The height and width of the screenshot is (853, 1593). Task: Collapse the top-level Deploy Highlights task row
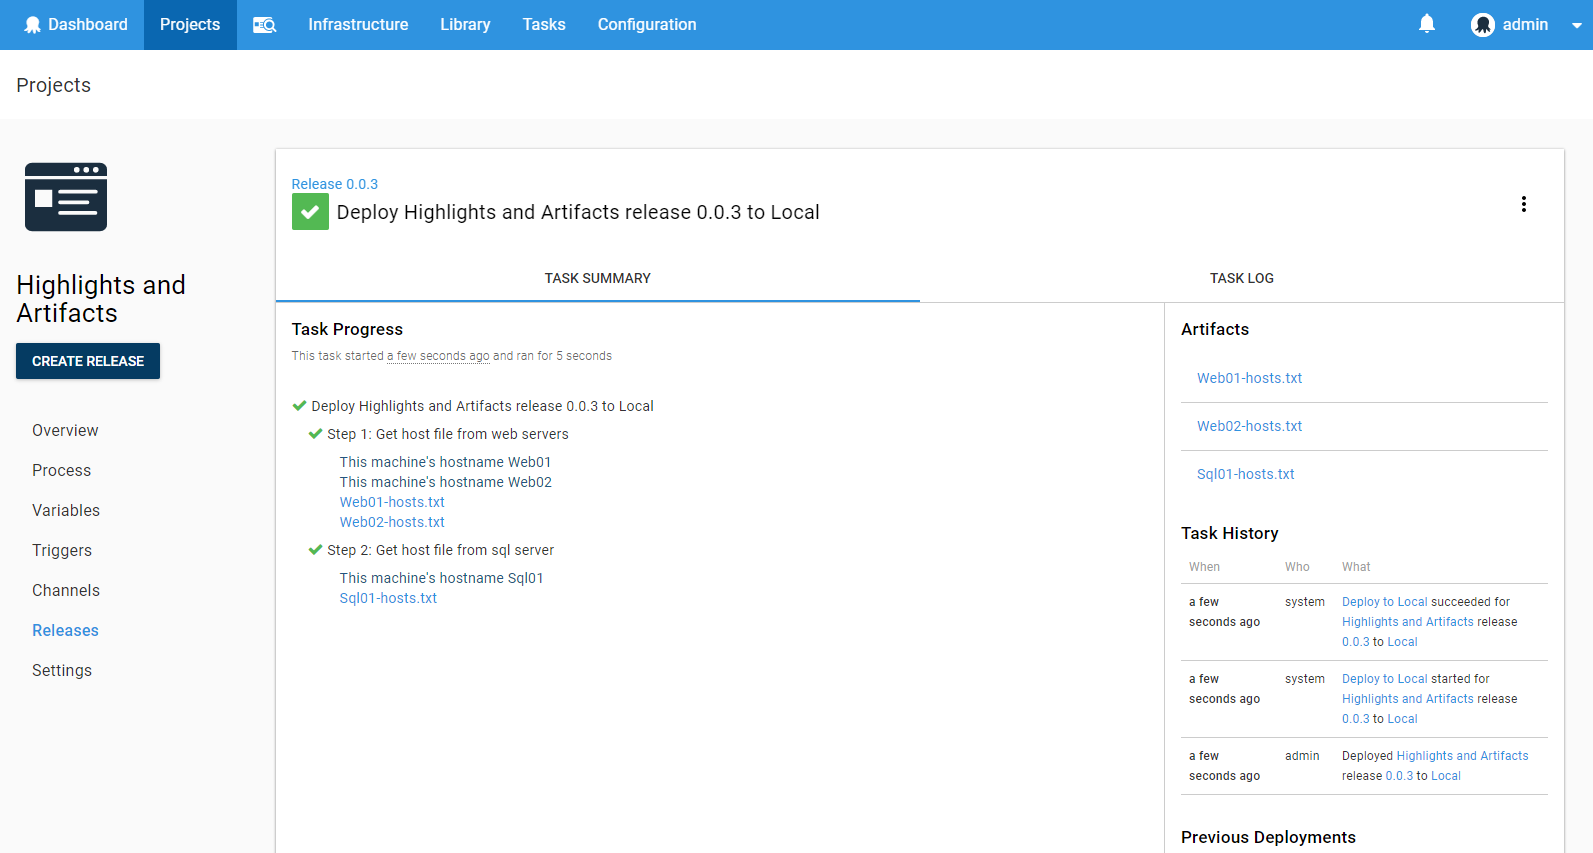(x=481, y=406)
